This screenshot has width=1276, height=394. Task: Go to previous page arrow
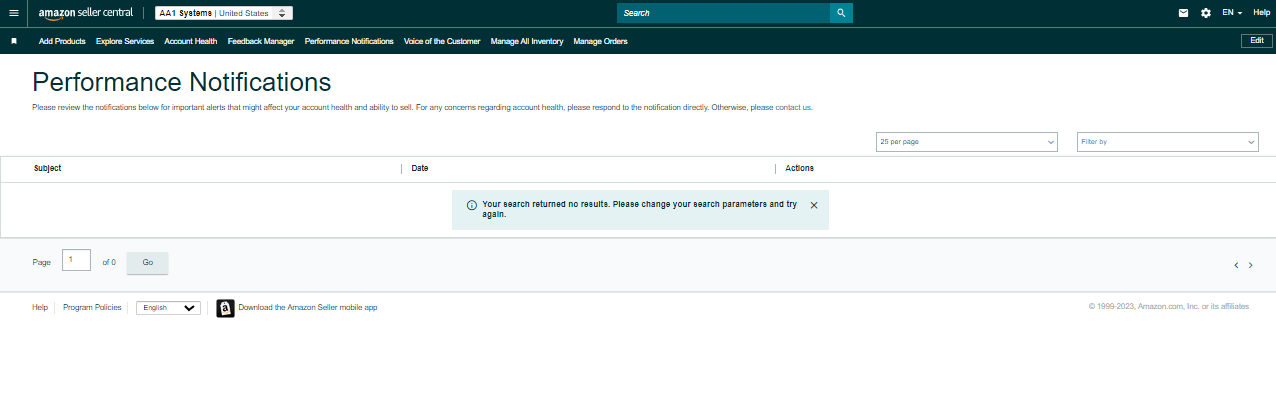pyautogui.click(x=1236, y=265)
